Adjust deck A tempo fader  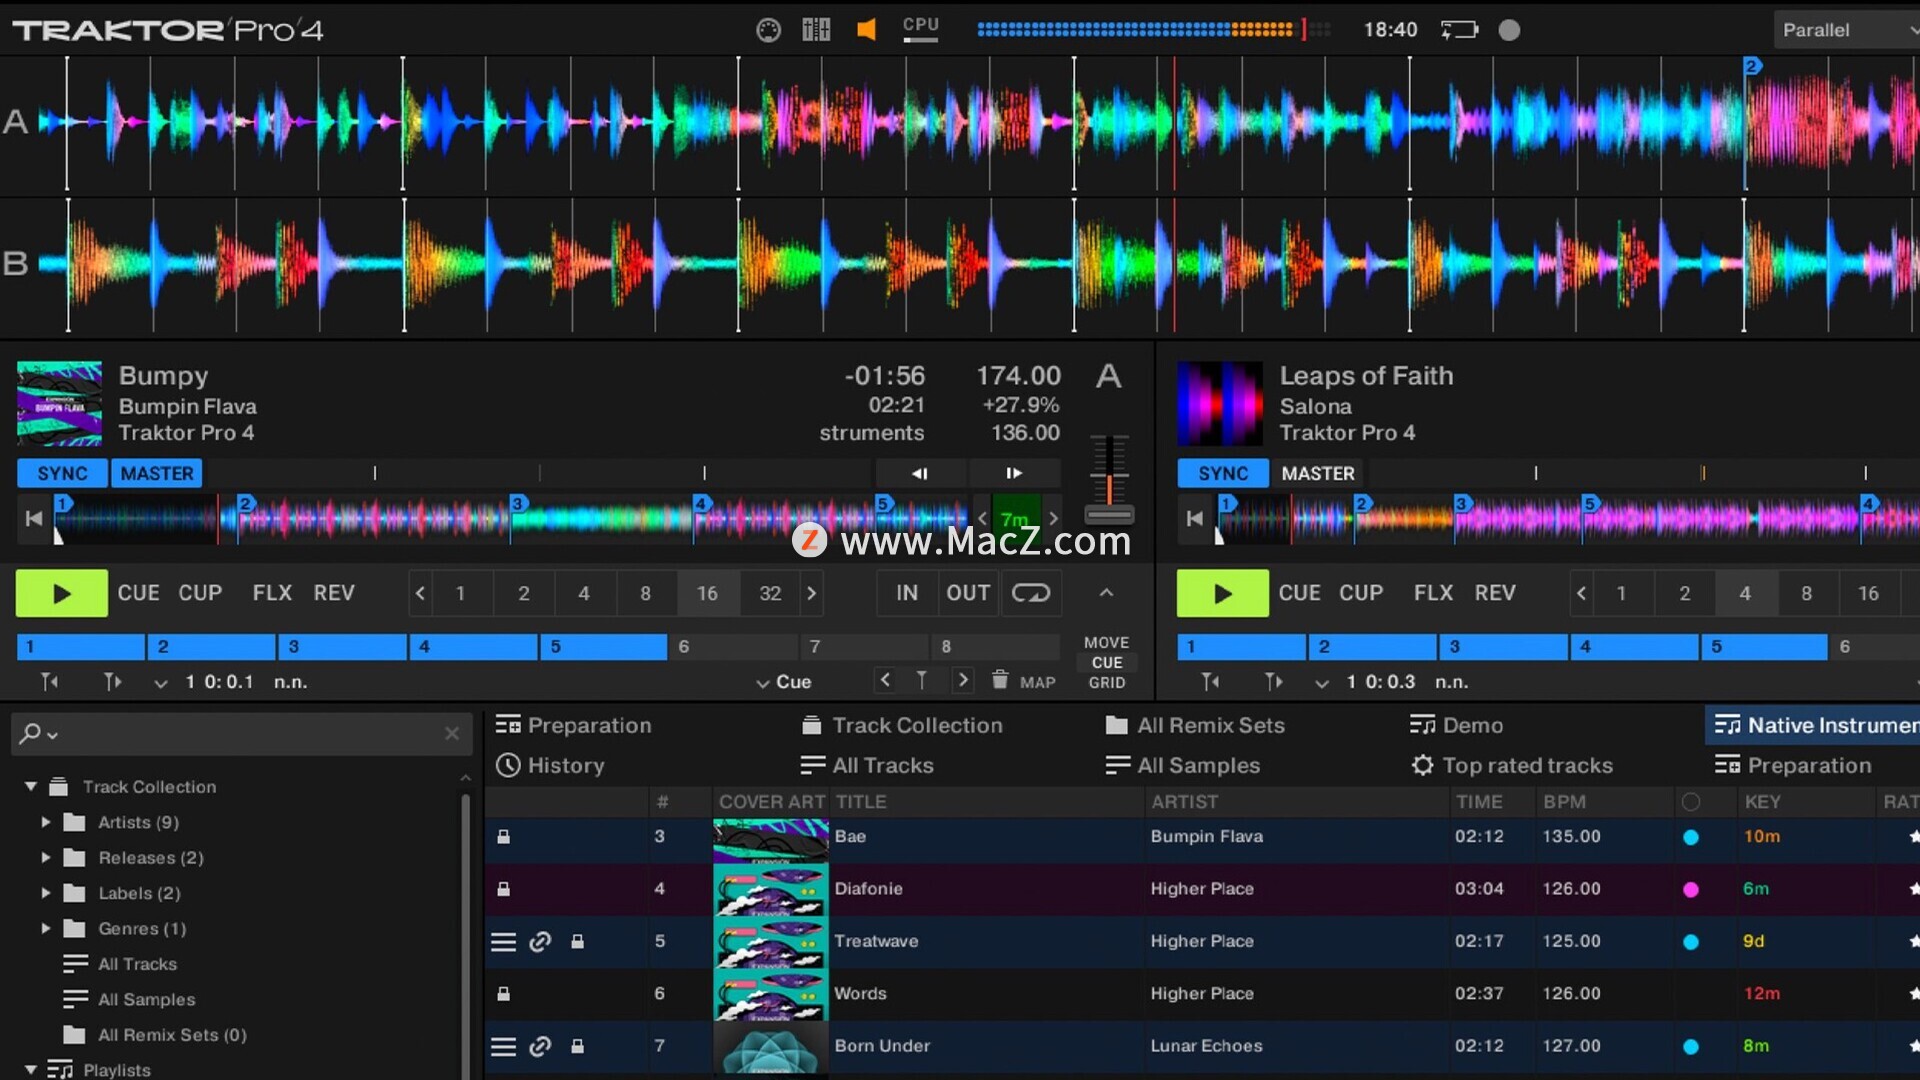(x=1109, y=516)
